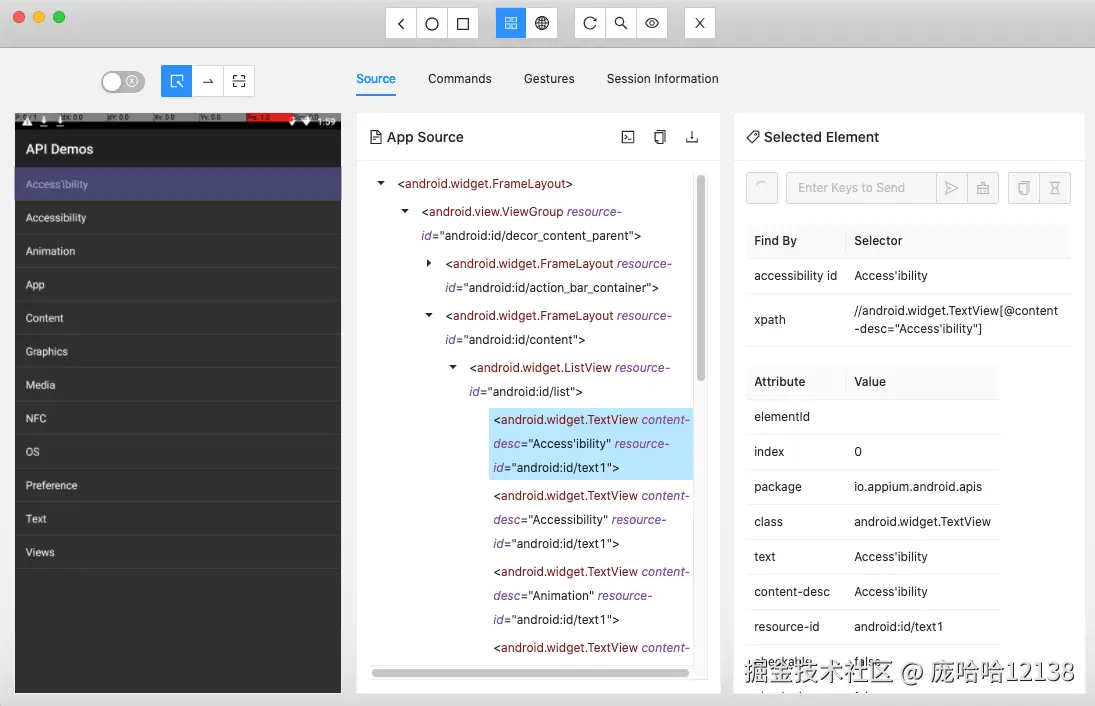Select Views item in API Demos list
The height and width of the screenshot is (706, 1095).
178,552
